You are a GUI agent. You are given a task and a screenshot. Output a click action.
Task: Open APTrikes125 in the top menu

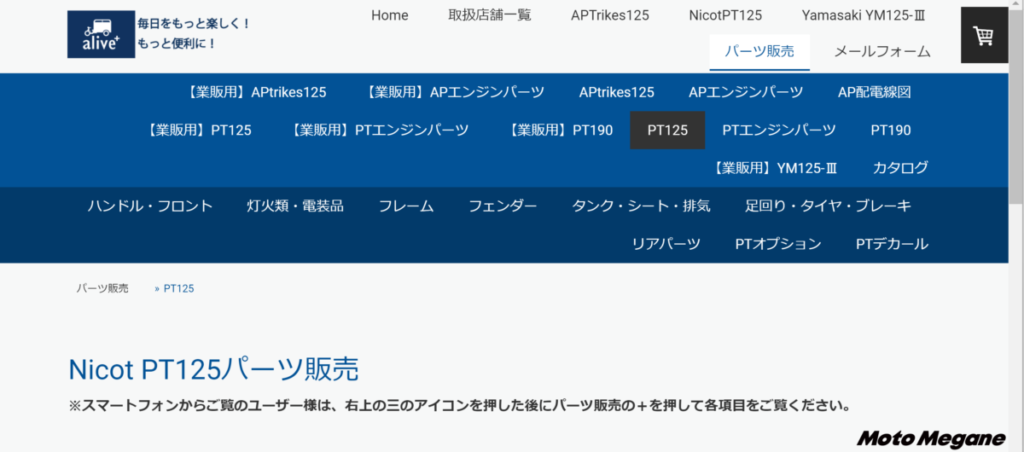[x=610, y=15]
